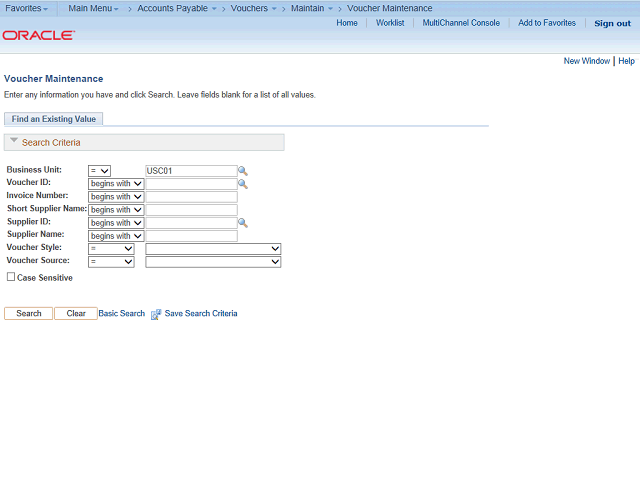Open Voucher Style operator dropdown

pos(111,249)
